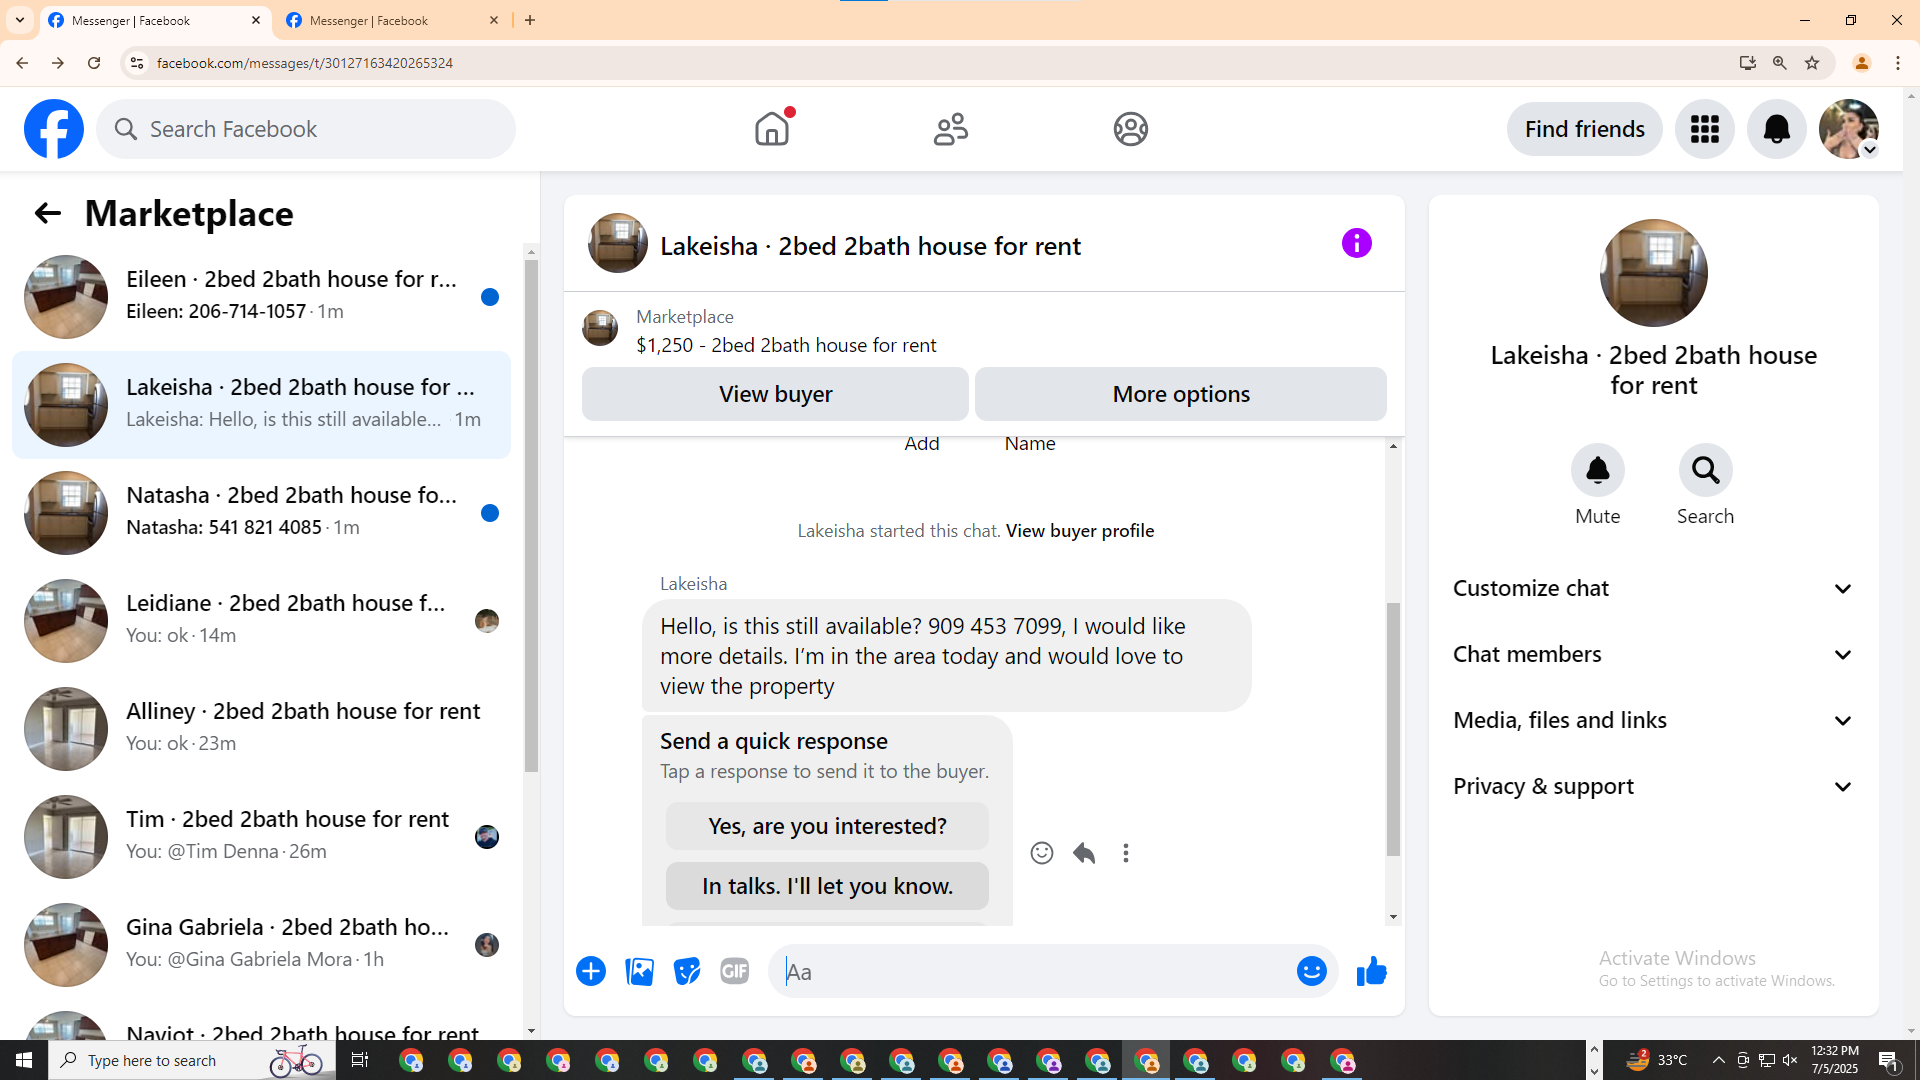Viewport: 1920px width, 1080px height.
Task: Click the chat messages vertical scrollbar
Action: pos(1393,730)
